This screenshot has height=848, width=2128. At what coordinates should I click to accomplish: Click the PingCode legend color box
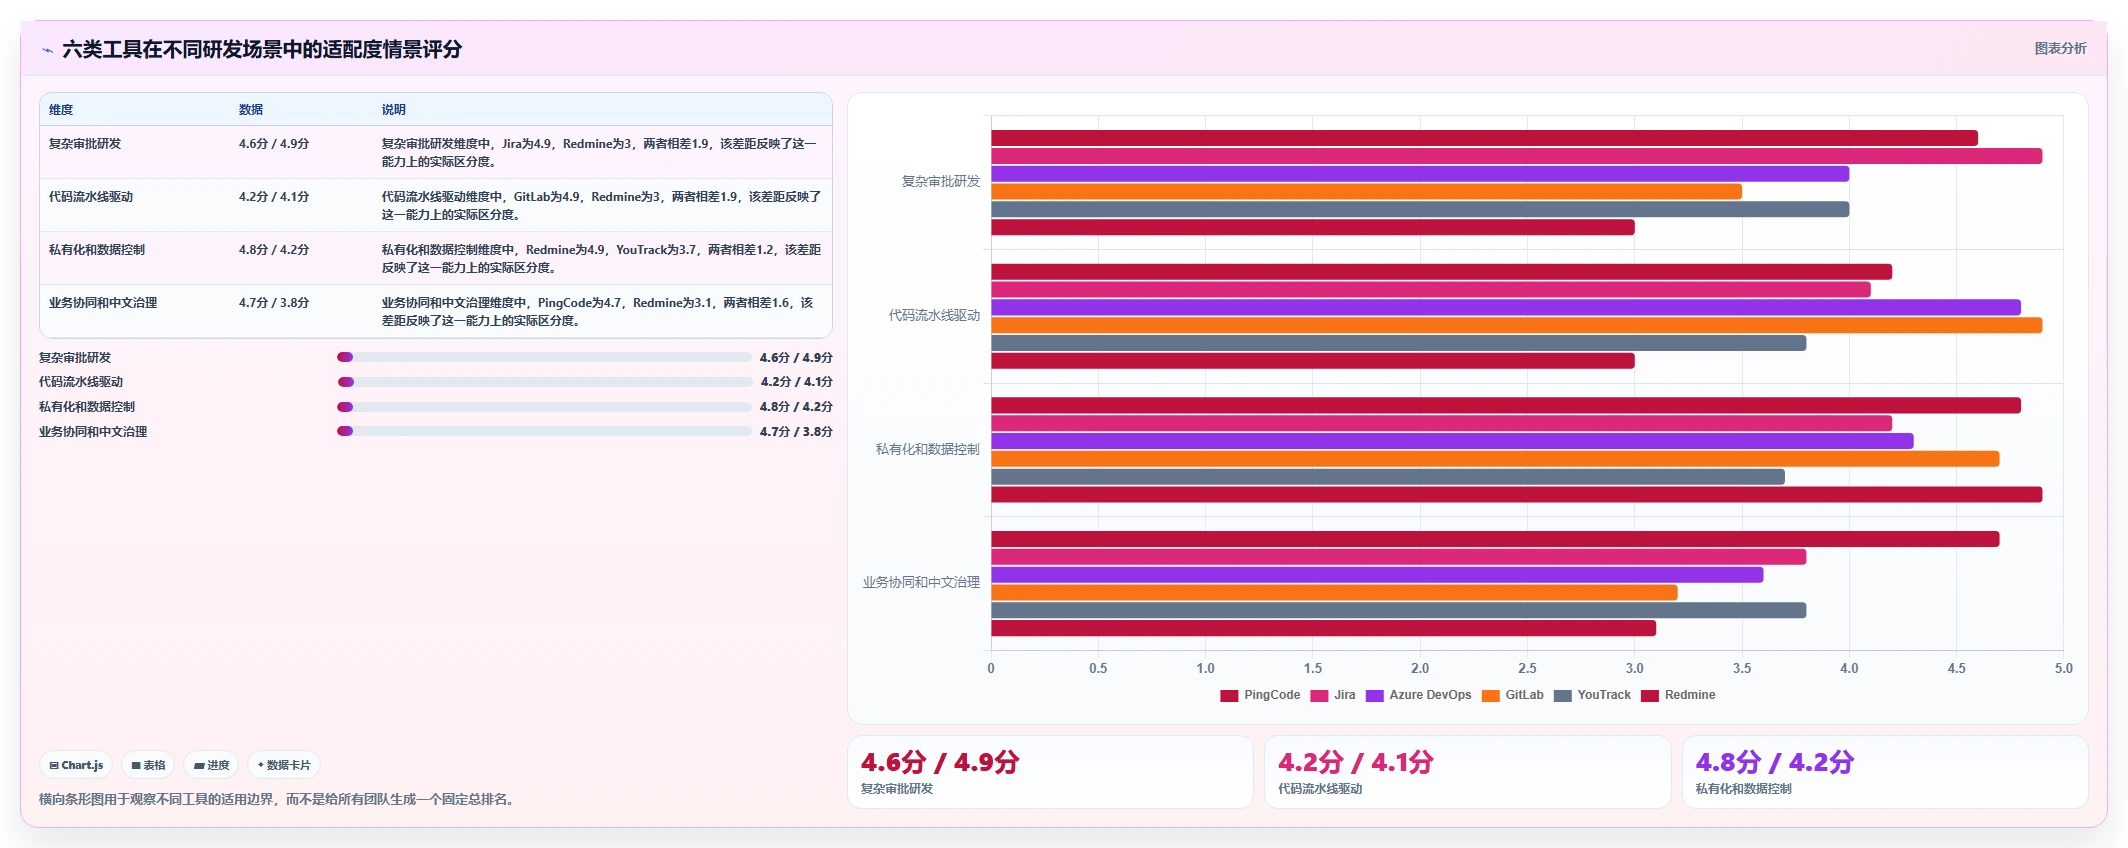click(1229, 696)
